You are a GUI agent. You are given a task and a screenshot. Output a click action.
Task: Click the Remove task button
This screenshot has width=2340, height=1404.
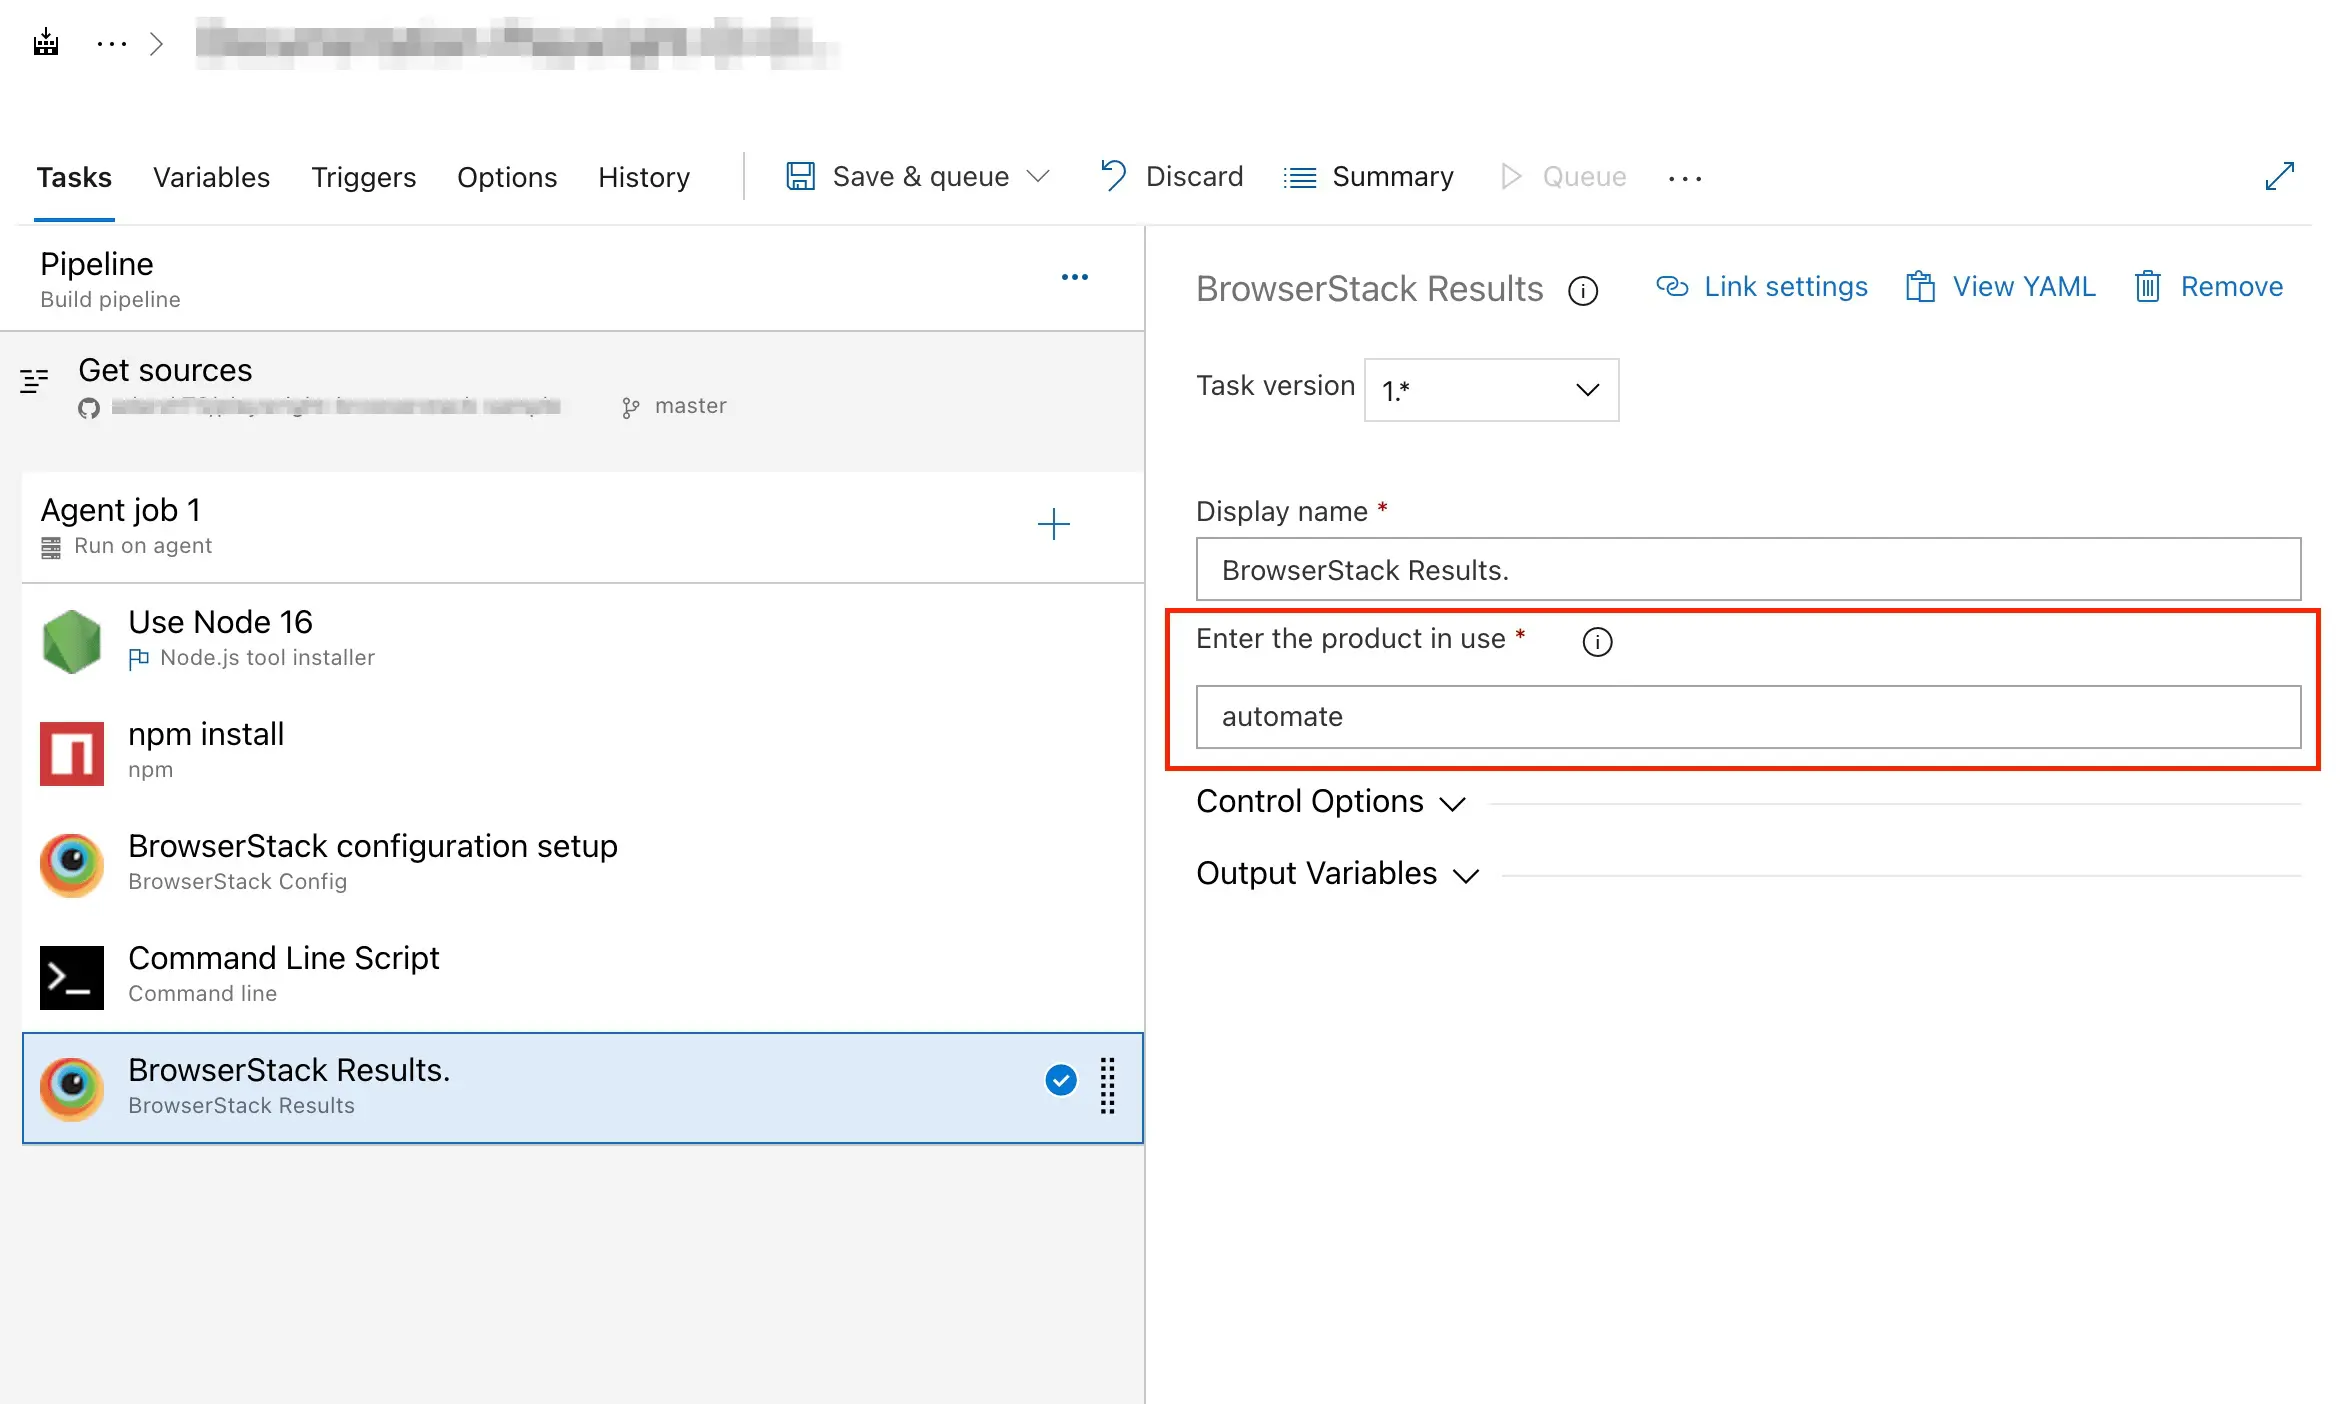pos(2208,287)
